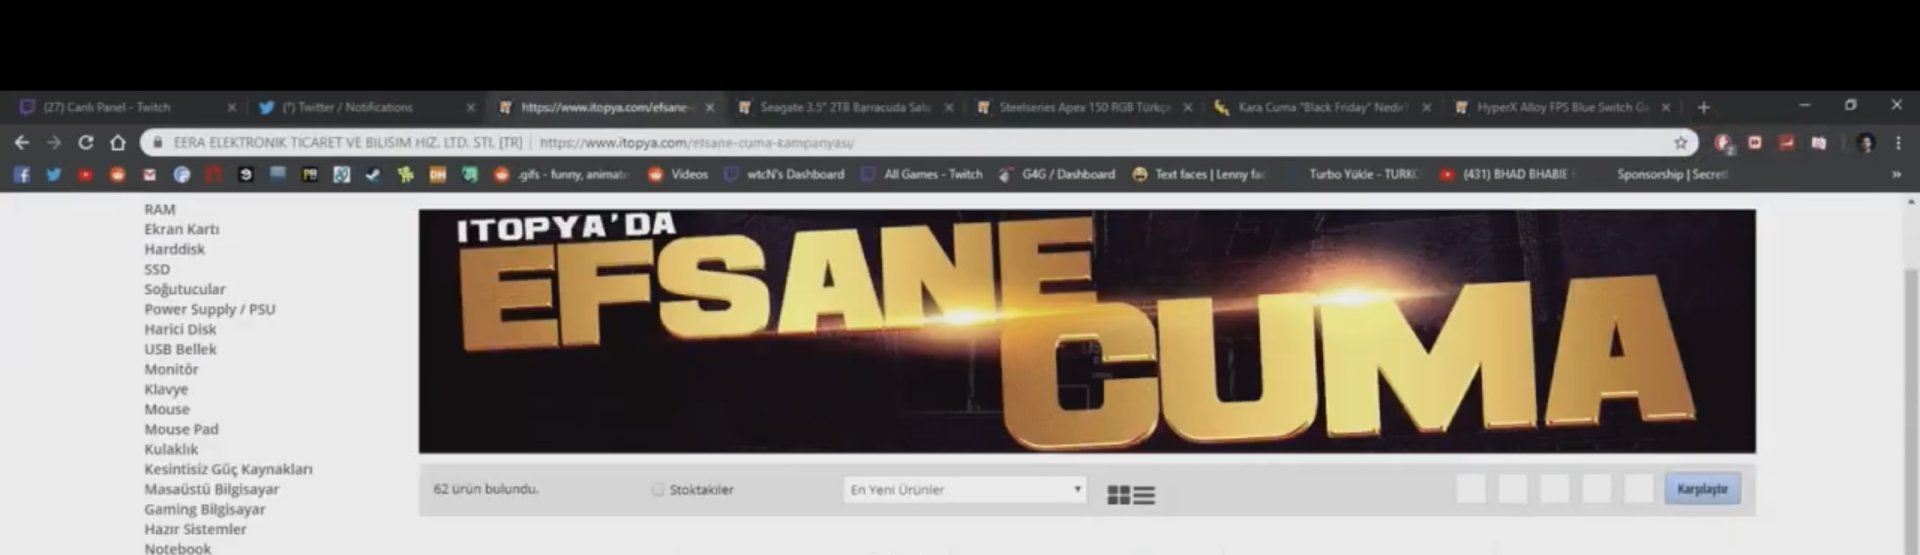The height and width of the screenshot is (555, 1920).
Task: Click the last extension icon before avatar
Action: [1819, 143]
